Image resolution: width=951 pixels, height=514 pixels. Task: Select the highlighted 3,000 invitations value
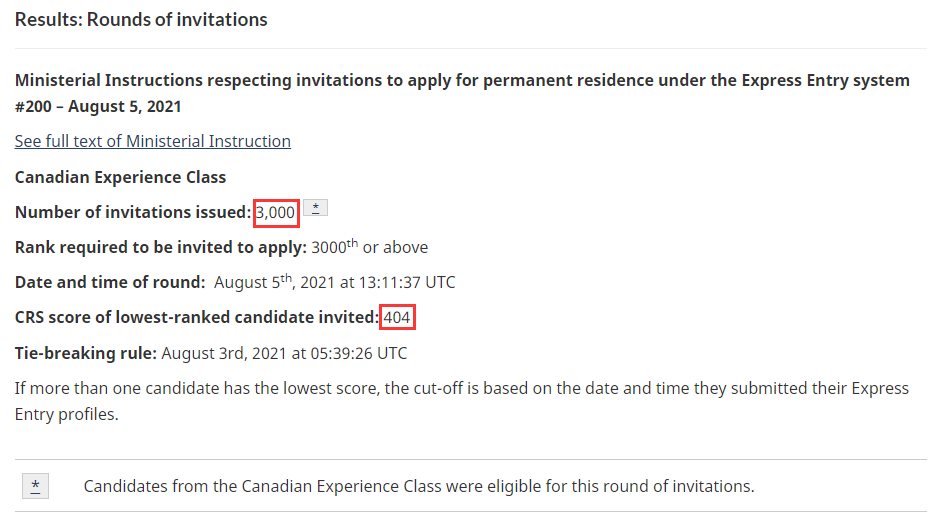coord(275,212)
